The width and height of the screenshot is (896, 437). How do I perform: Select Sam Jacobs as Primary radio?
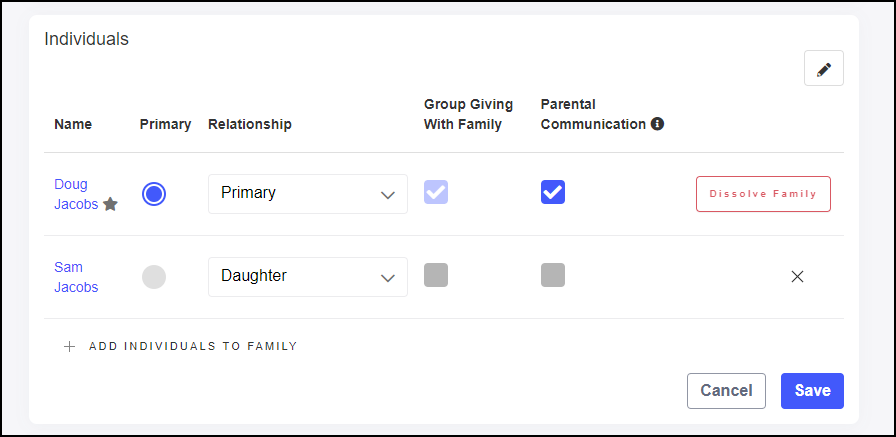pos(154,277)
